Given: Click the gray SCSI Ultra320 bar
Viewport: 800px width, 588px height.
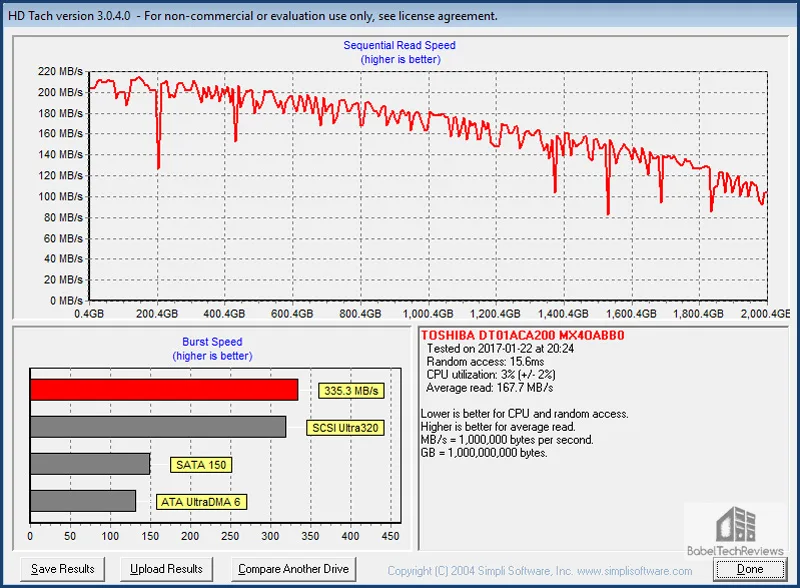Looking at the screenshot, I should [x=158, y=427].
